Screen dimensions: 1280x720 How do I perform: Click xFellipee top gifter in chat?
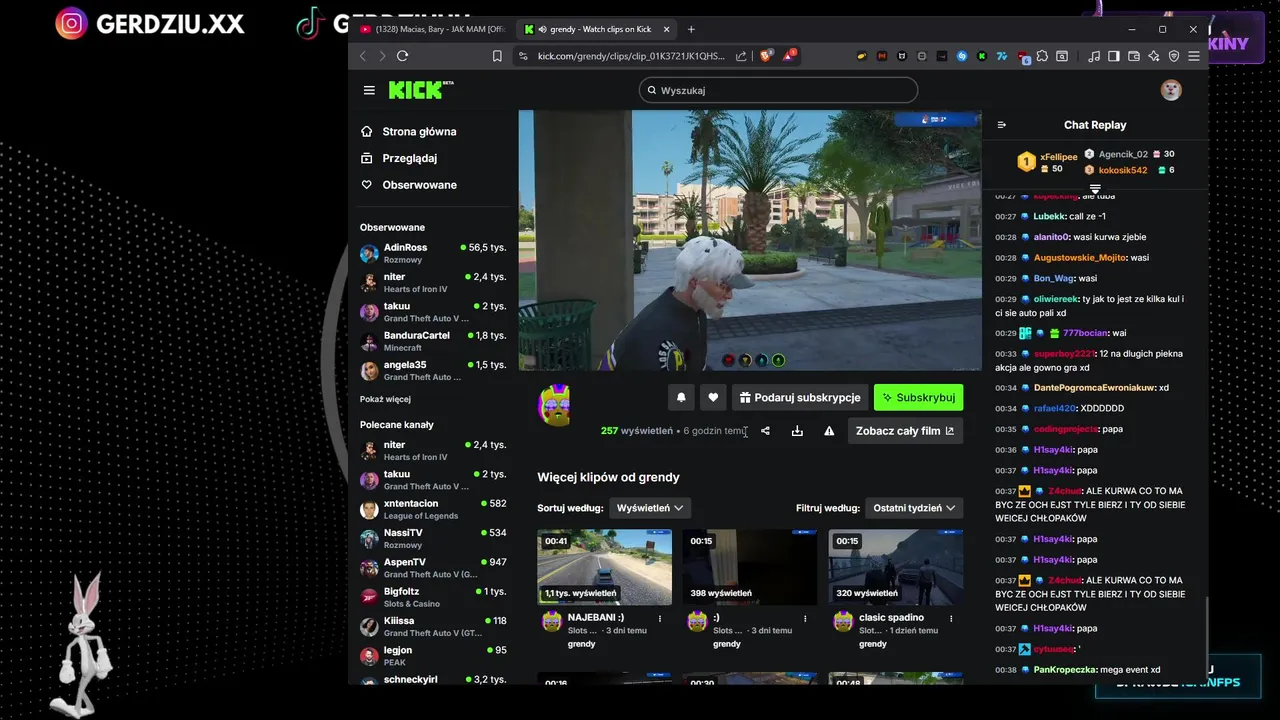click(1059, 157)
